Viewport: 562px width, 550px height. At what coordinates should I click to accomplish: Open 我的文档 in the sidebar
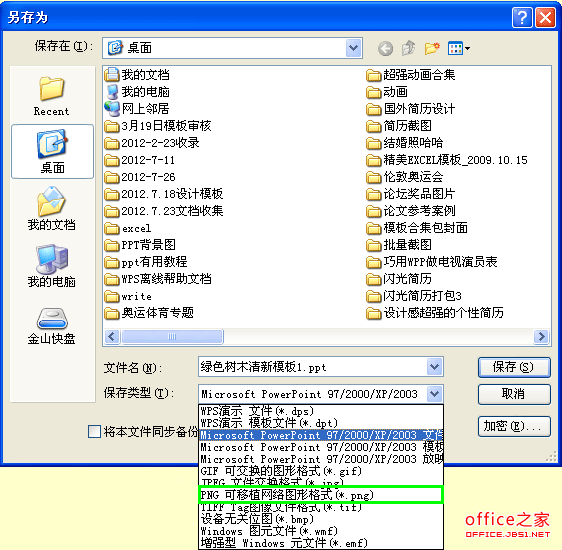tap(52, 209)
